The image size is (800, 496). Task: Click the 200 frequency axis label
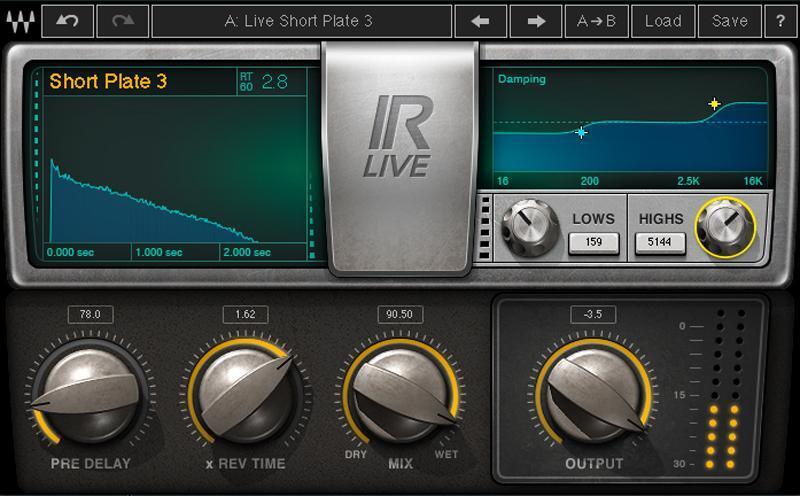[589, 181]
